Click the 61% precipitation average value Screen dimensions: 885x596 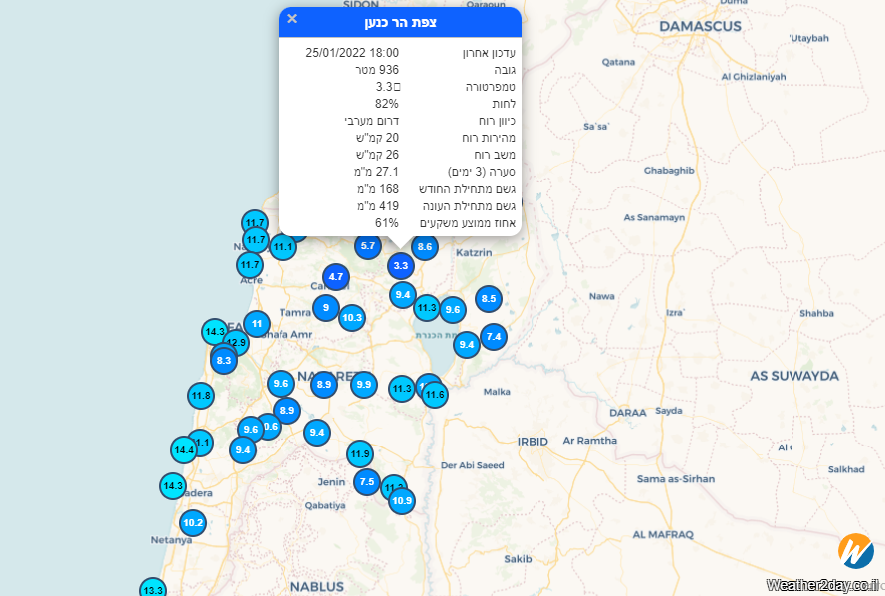pyautogui.click(x=387, y=223)
